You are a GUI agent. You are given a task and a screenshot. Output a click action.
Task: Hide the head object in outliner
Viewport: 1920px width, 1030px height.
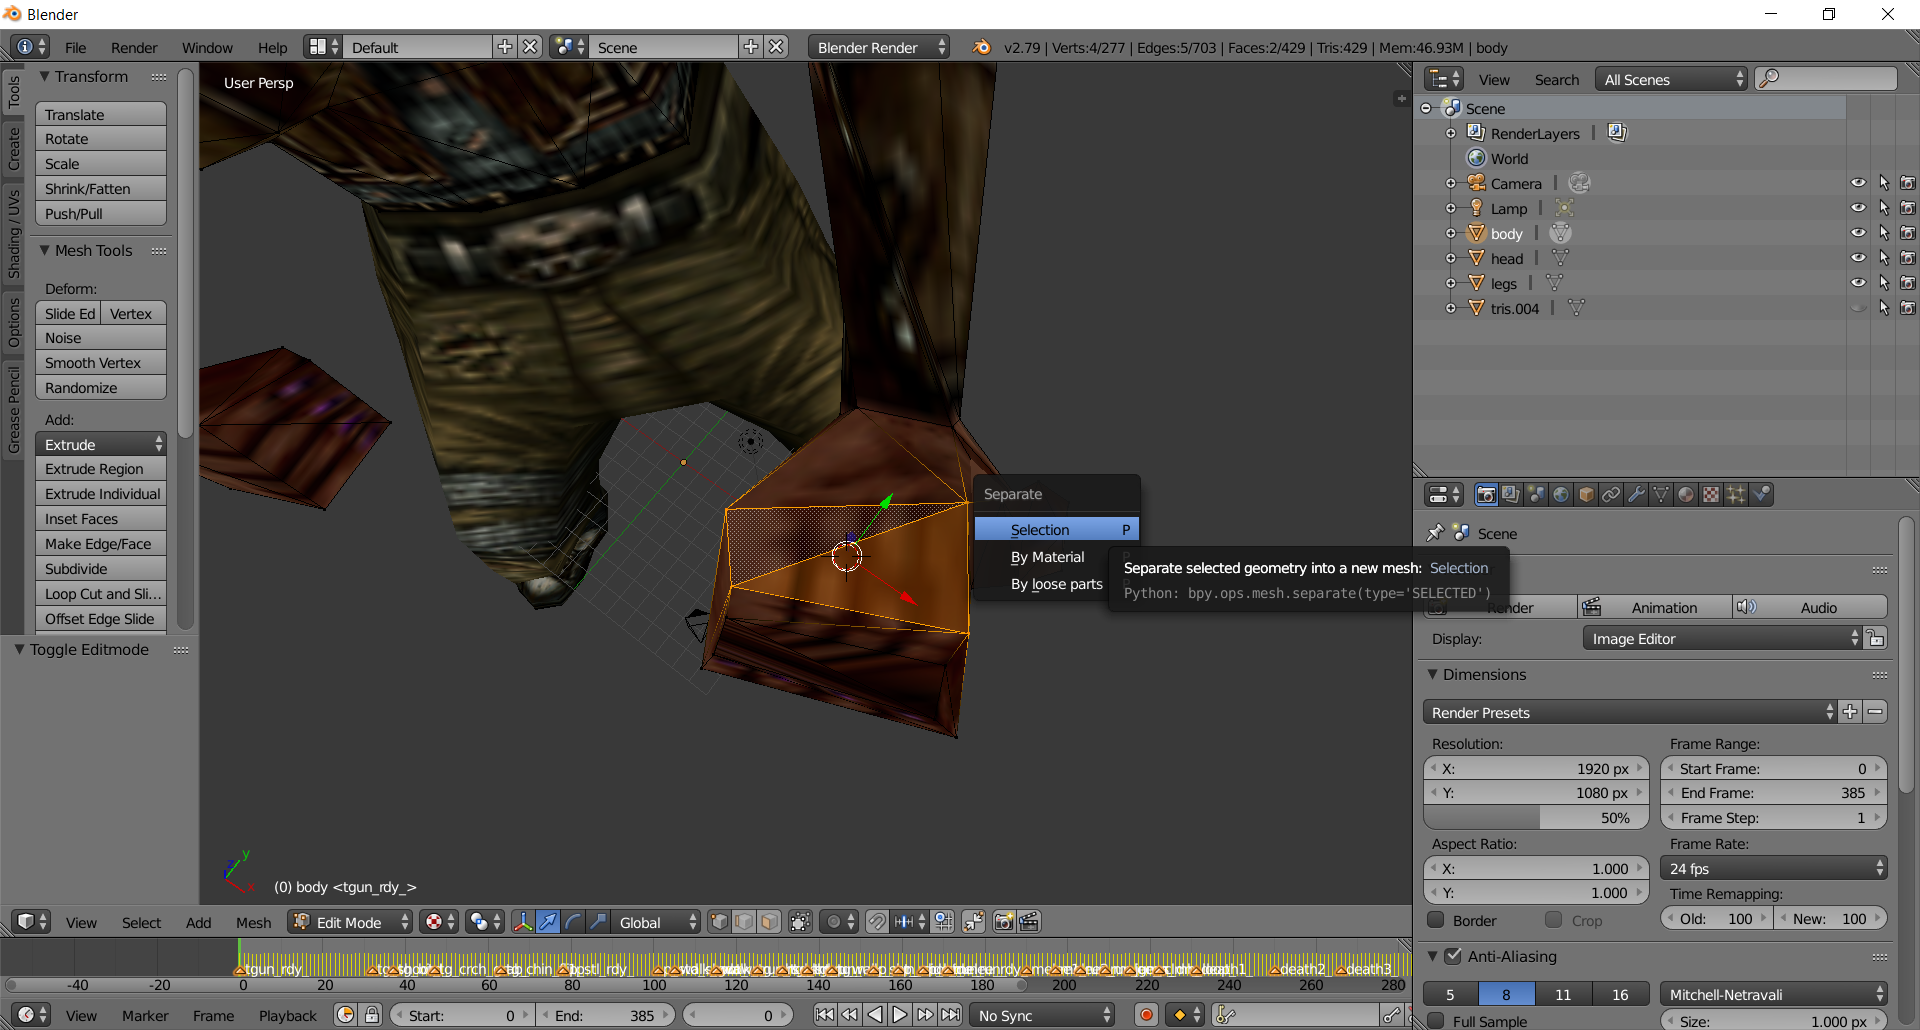[x=1858, y=258]
